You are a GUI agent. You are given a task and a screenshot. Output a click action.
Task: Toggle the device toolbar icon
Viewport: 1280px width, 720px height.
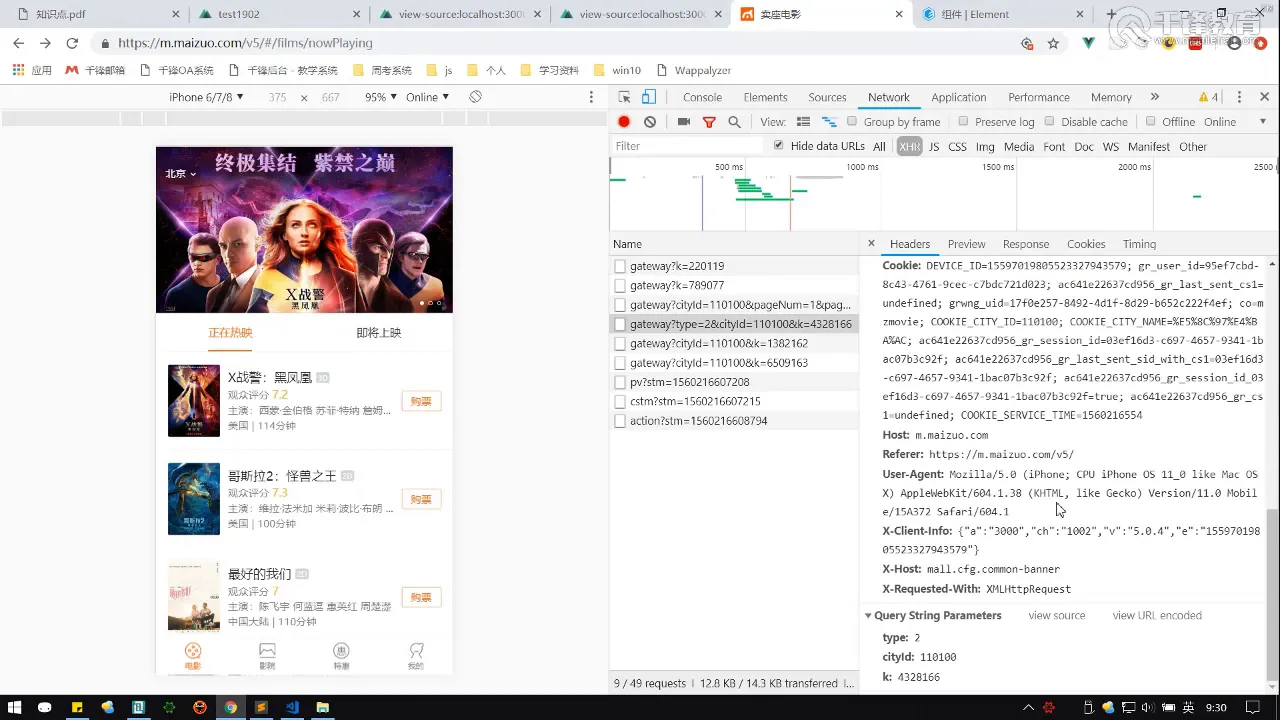(x=648, y=97)
